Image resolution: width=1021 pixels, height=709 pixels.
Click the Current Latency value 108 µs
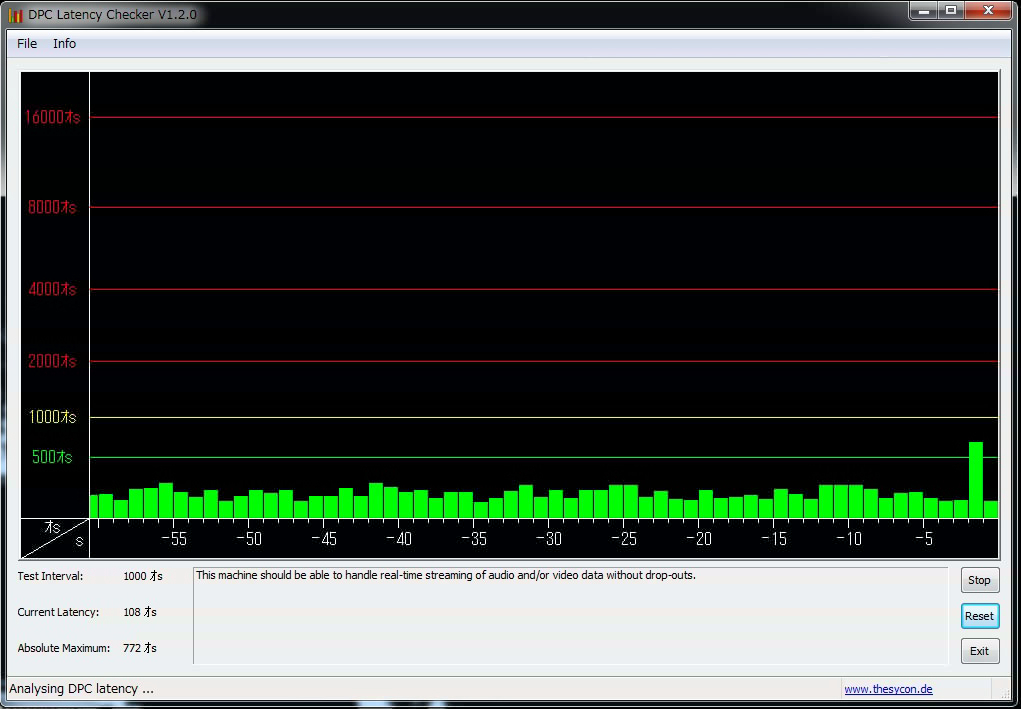[x=139, y=612]
